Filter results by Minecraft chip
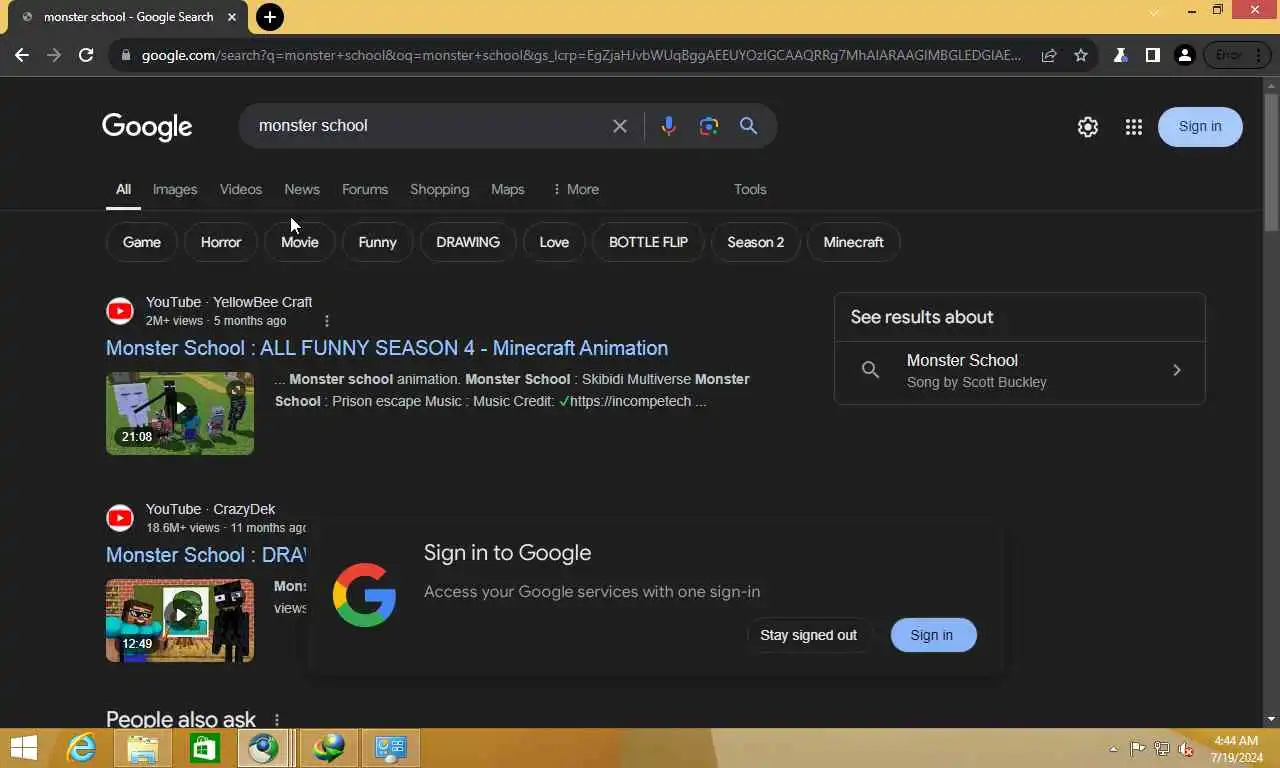The height and width of the screenshot is (768, 1280). tap(854, 242)
